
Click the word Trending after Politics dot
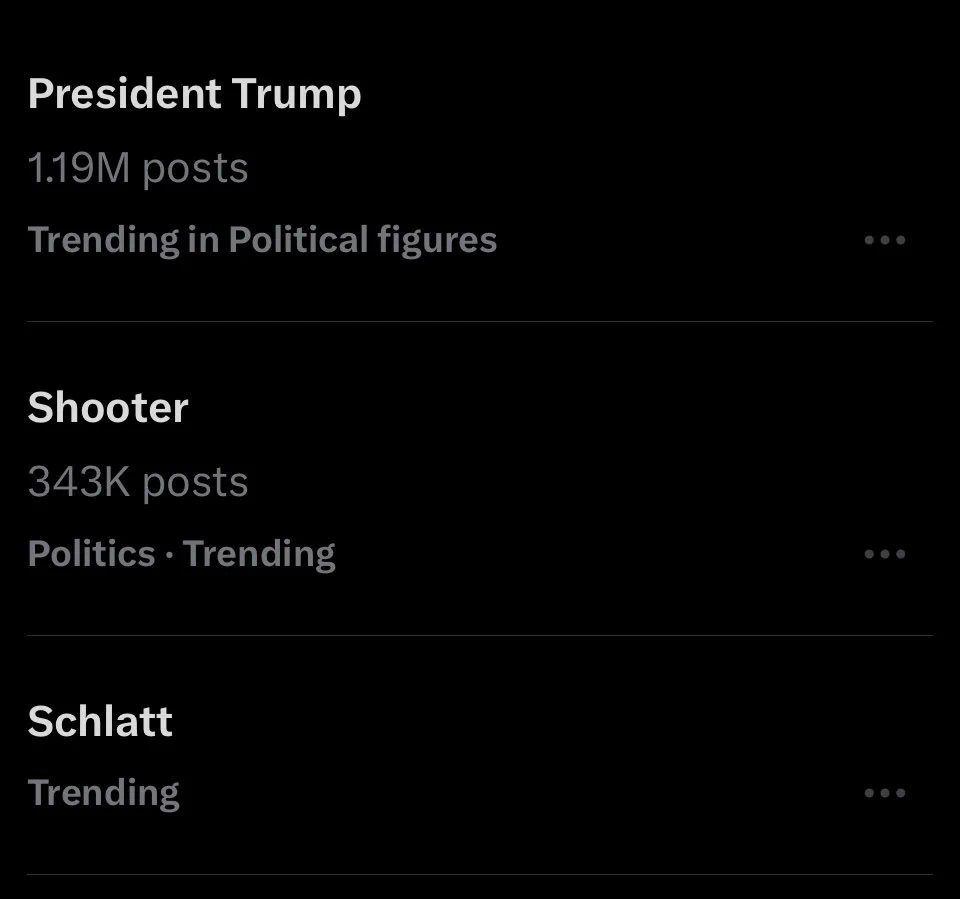(259, 555)
